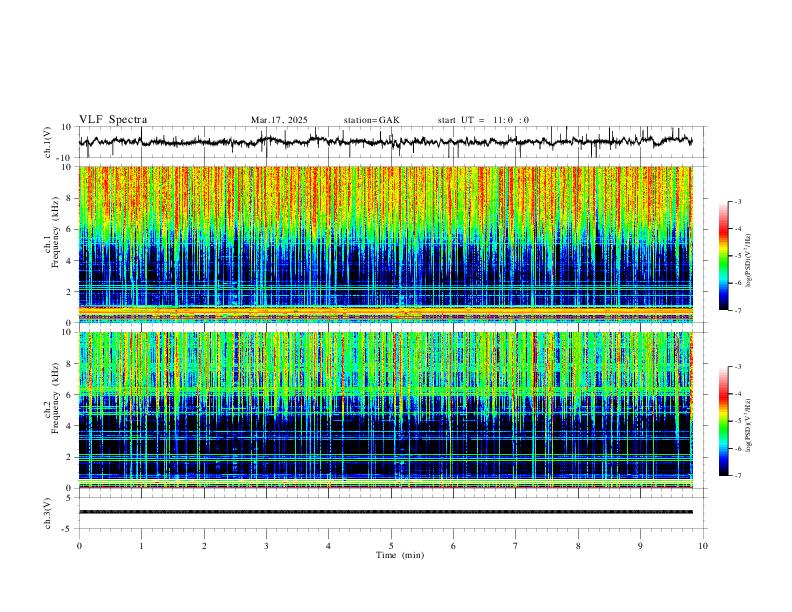Click the ch.3 flat voltage trace

click(x=385, y=512)
